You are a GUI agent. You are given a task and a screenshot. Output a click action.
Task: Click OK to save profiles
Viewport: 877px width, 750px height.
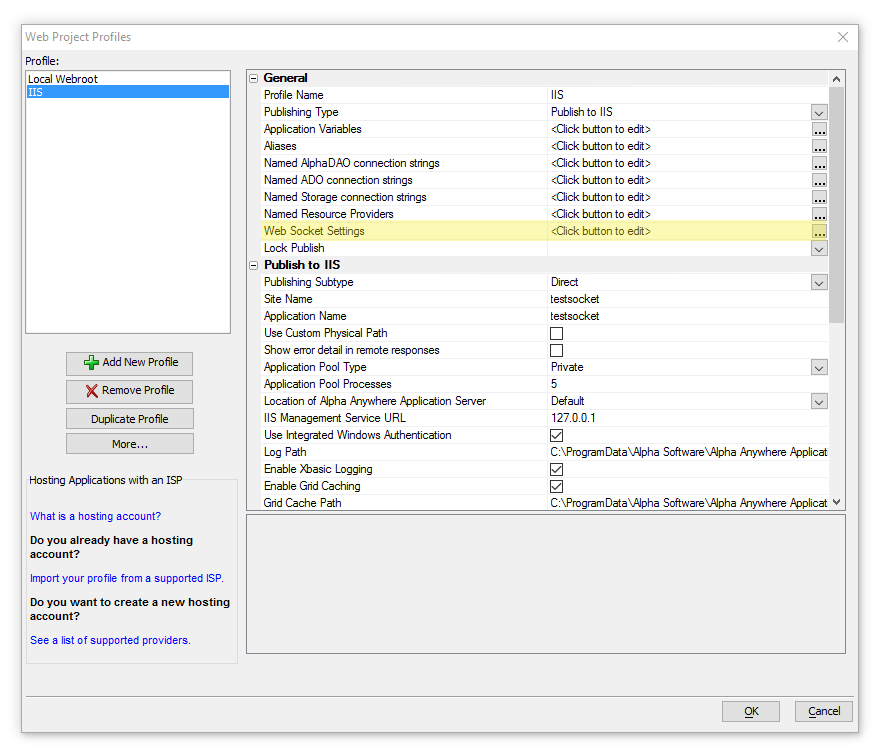click(751, 711)
